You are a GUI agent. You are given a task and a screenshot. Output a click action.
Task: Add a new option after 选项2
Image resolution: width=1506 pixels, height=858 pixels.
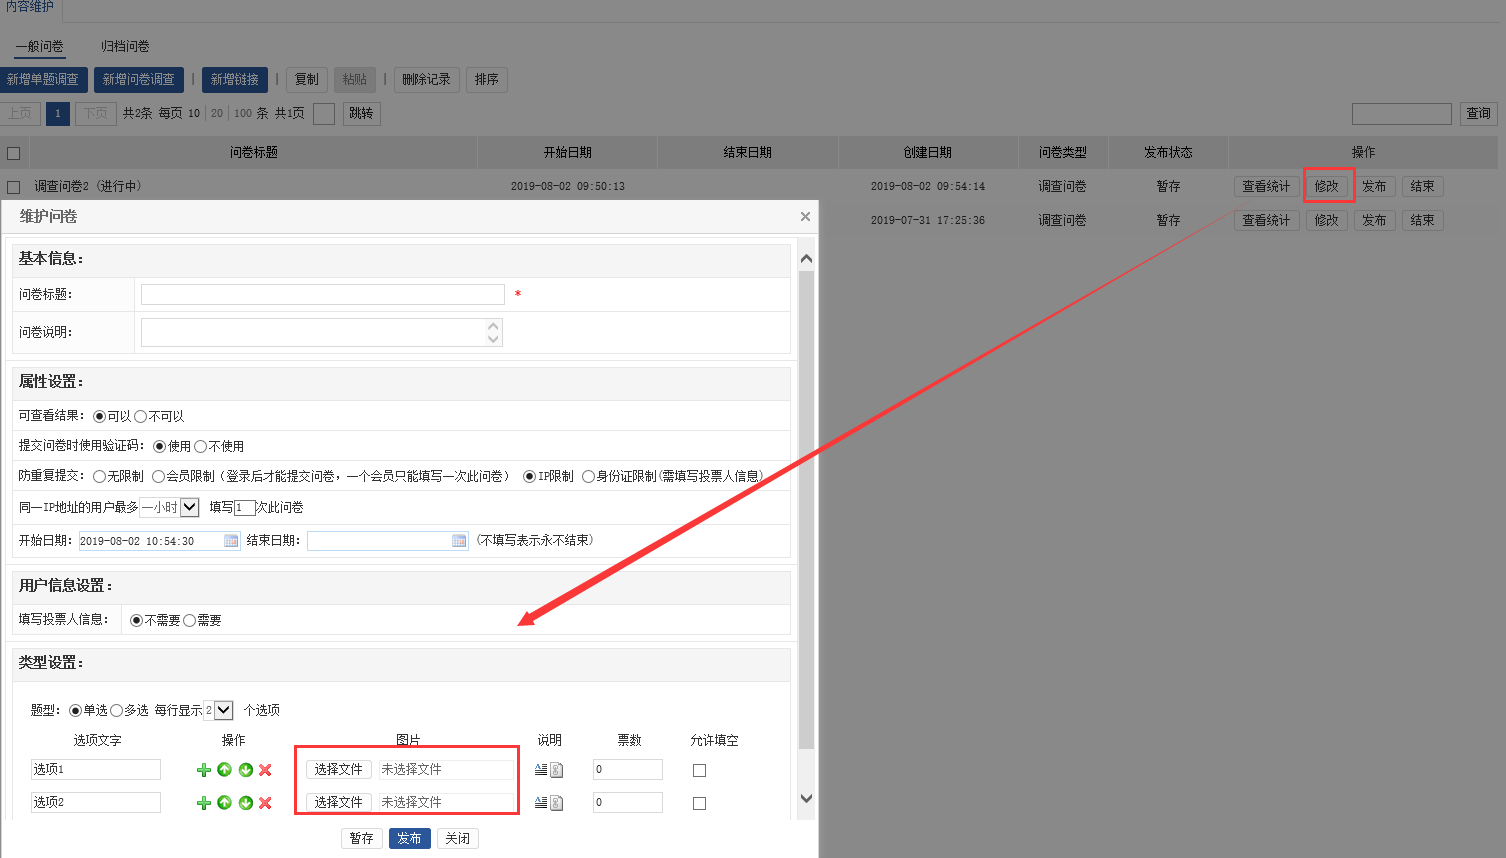pos(203,803)
